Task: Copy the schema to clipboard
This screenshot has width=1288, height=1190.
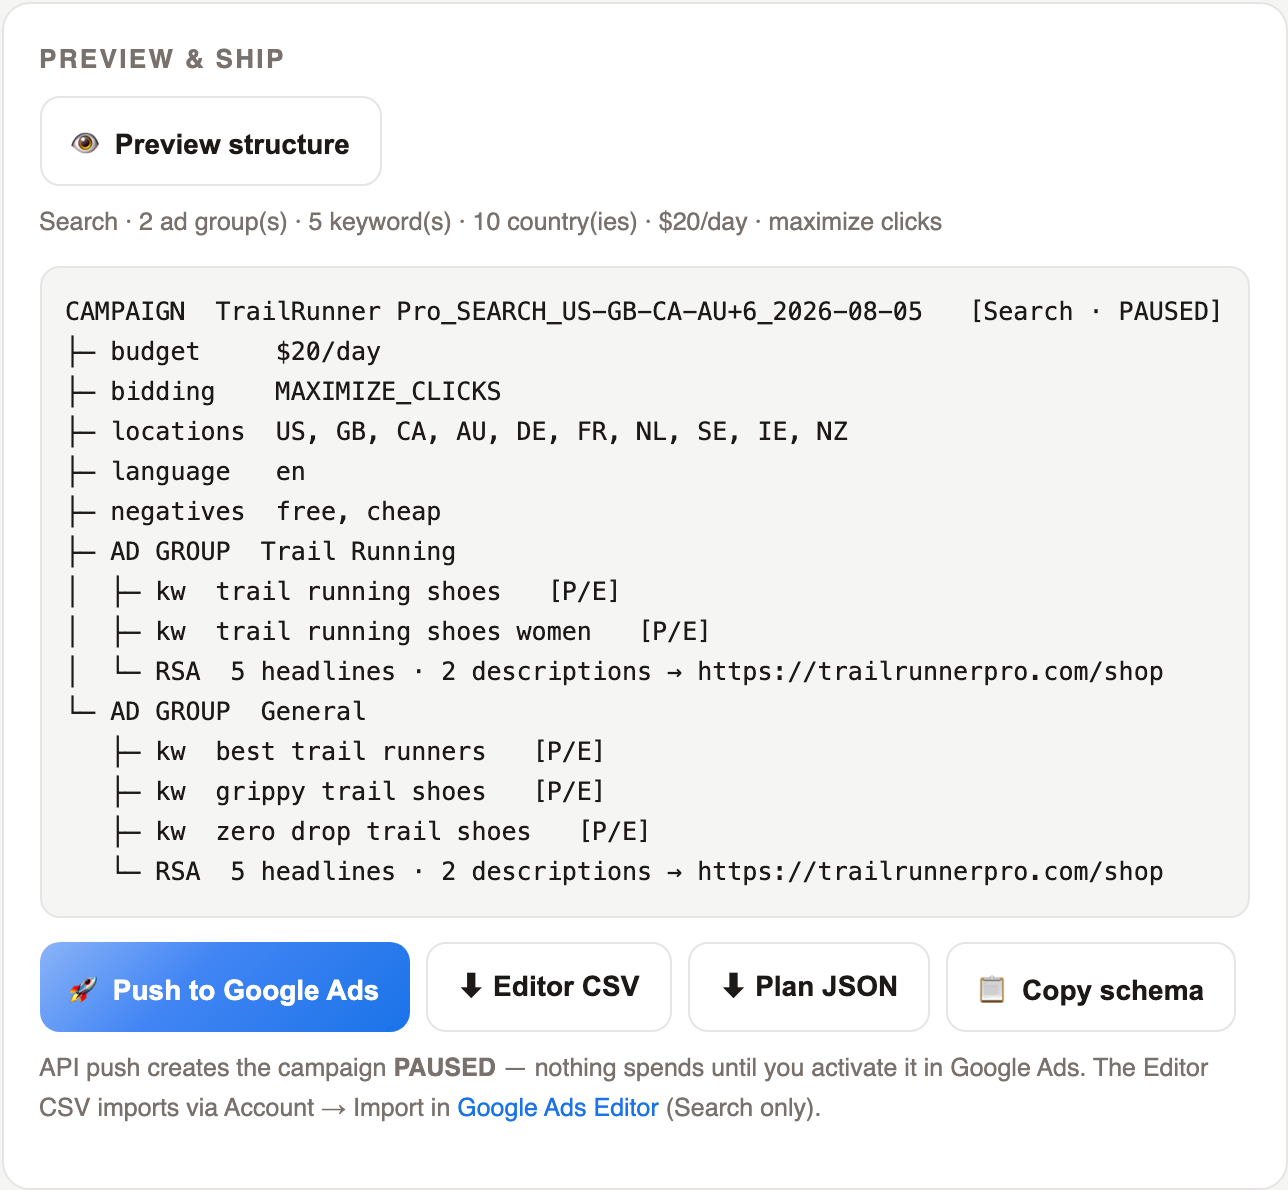Action: pos(1091,987)
